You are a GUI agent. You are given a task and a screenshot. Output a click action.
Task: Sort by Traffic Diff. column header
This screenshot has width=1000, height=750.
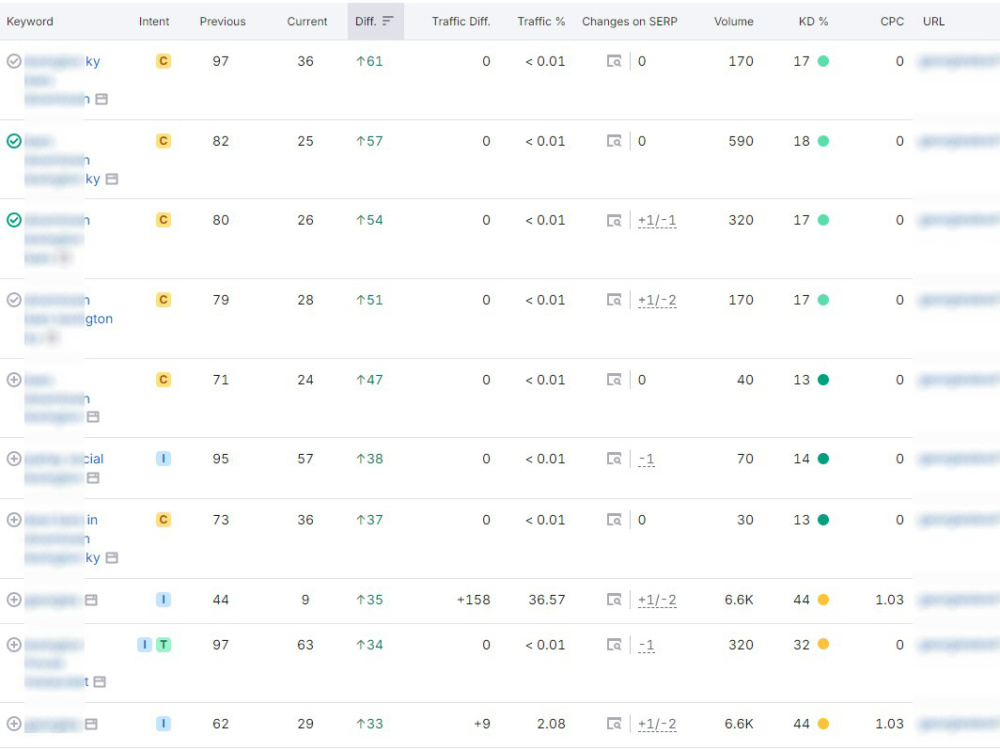460,21
